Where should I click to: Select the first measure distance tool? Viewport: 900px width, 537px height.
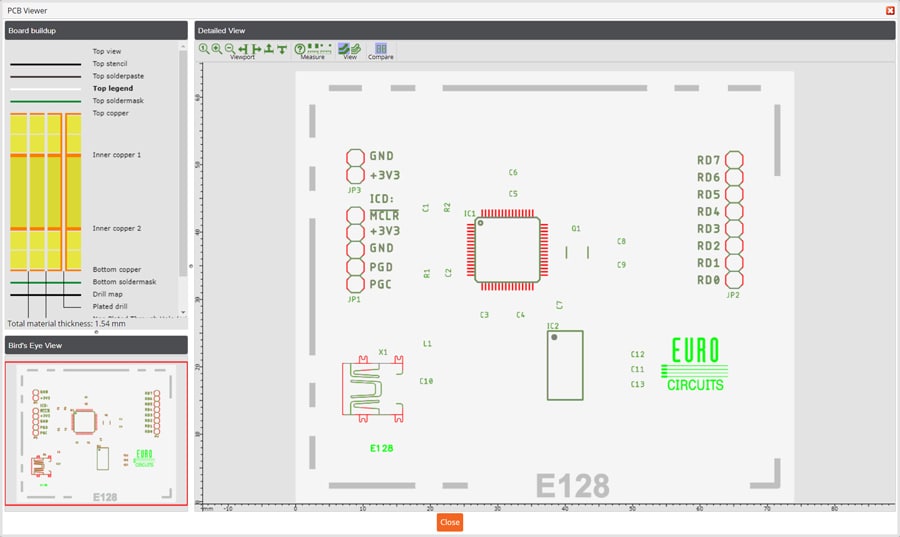pyautogui.click(x=314, y=48)
